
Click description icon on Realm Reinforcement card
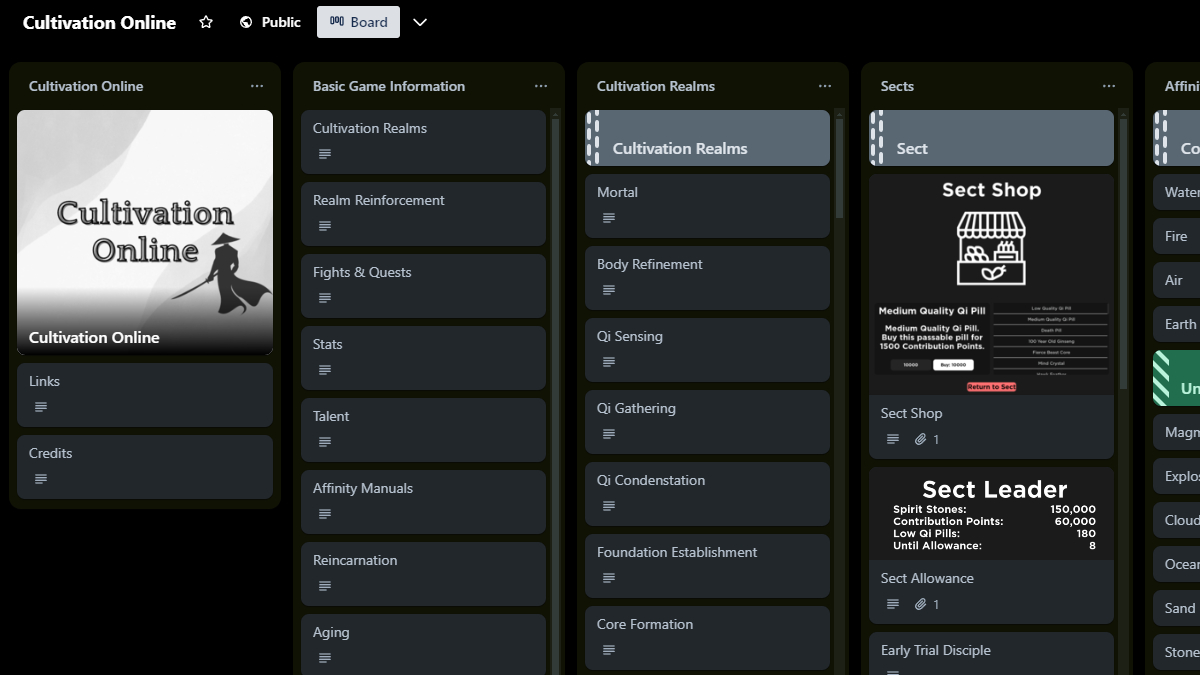point(325,226)
